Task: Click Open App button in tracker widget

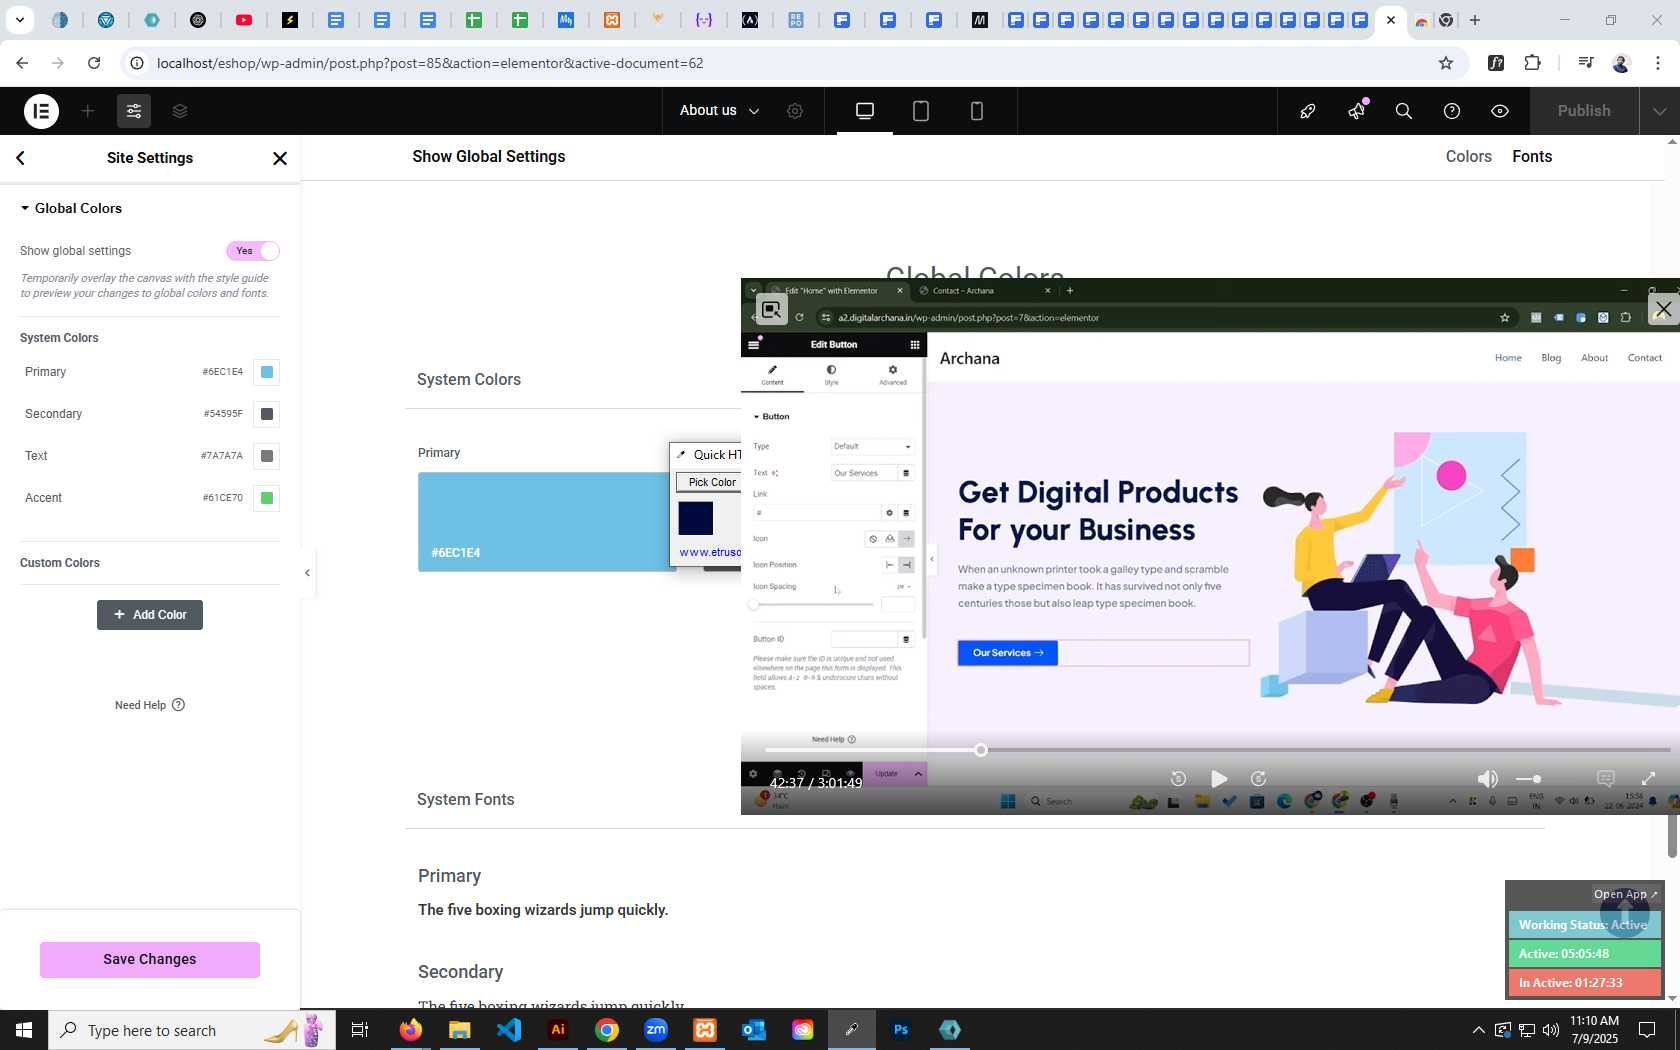Action: (x=1625, y=894)
